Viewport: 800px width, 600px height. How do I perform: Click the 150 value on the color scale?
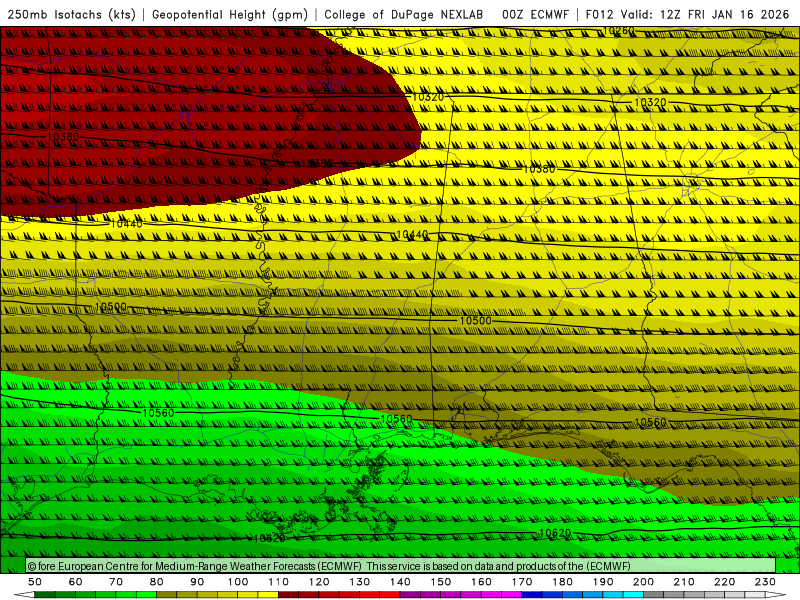[441, 582]
